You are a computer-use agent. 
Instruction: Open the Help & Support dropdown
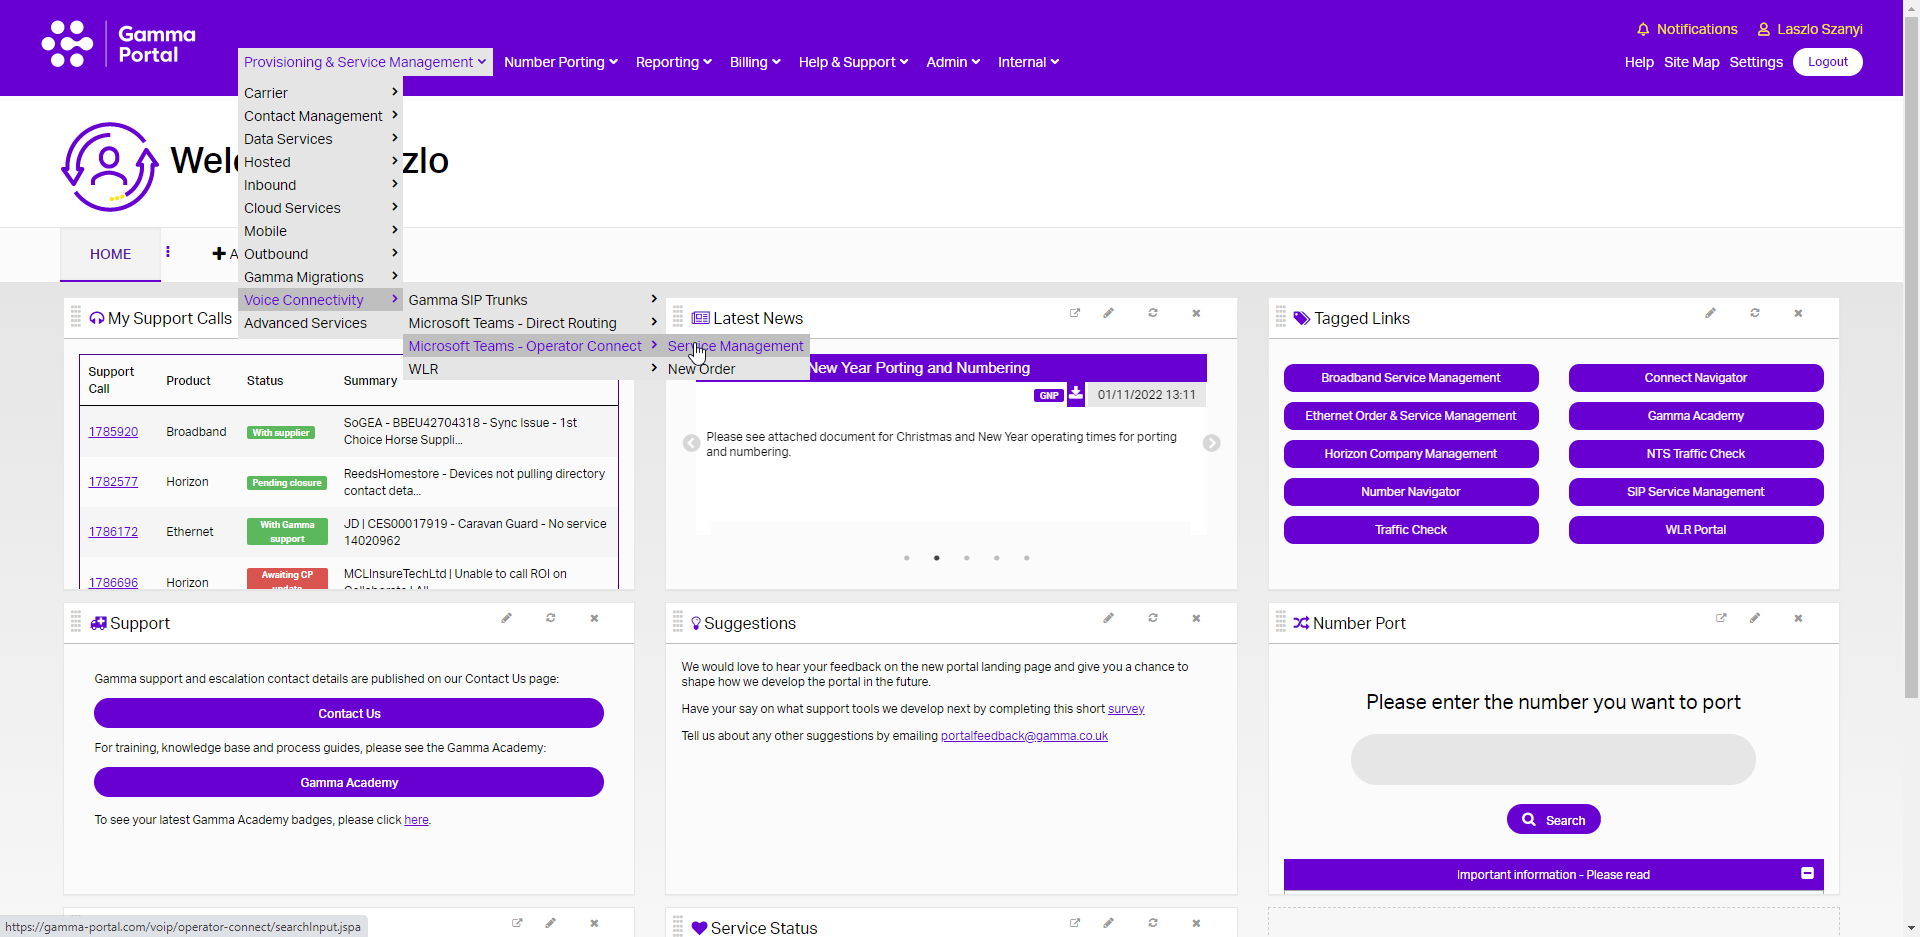click(x=853, y=62)
